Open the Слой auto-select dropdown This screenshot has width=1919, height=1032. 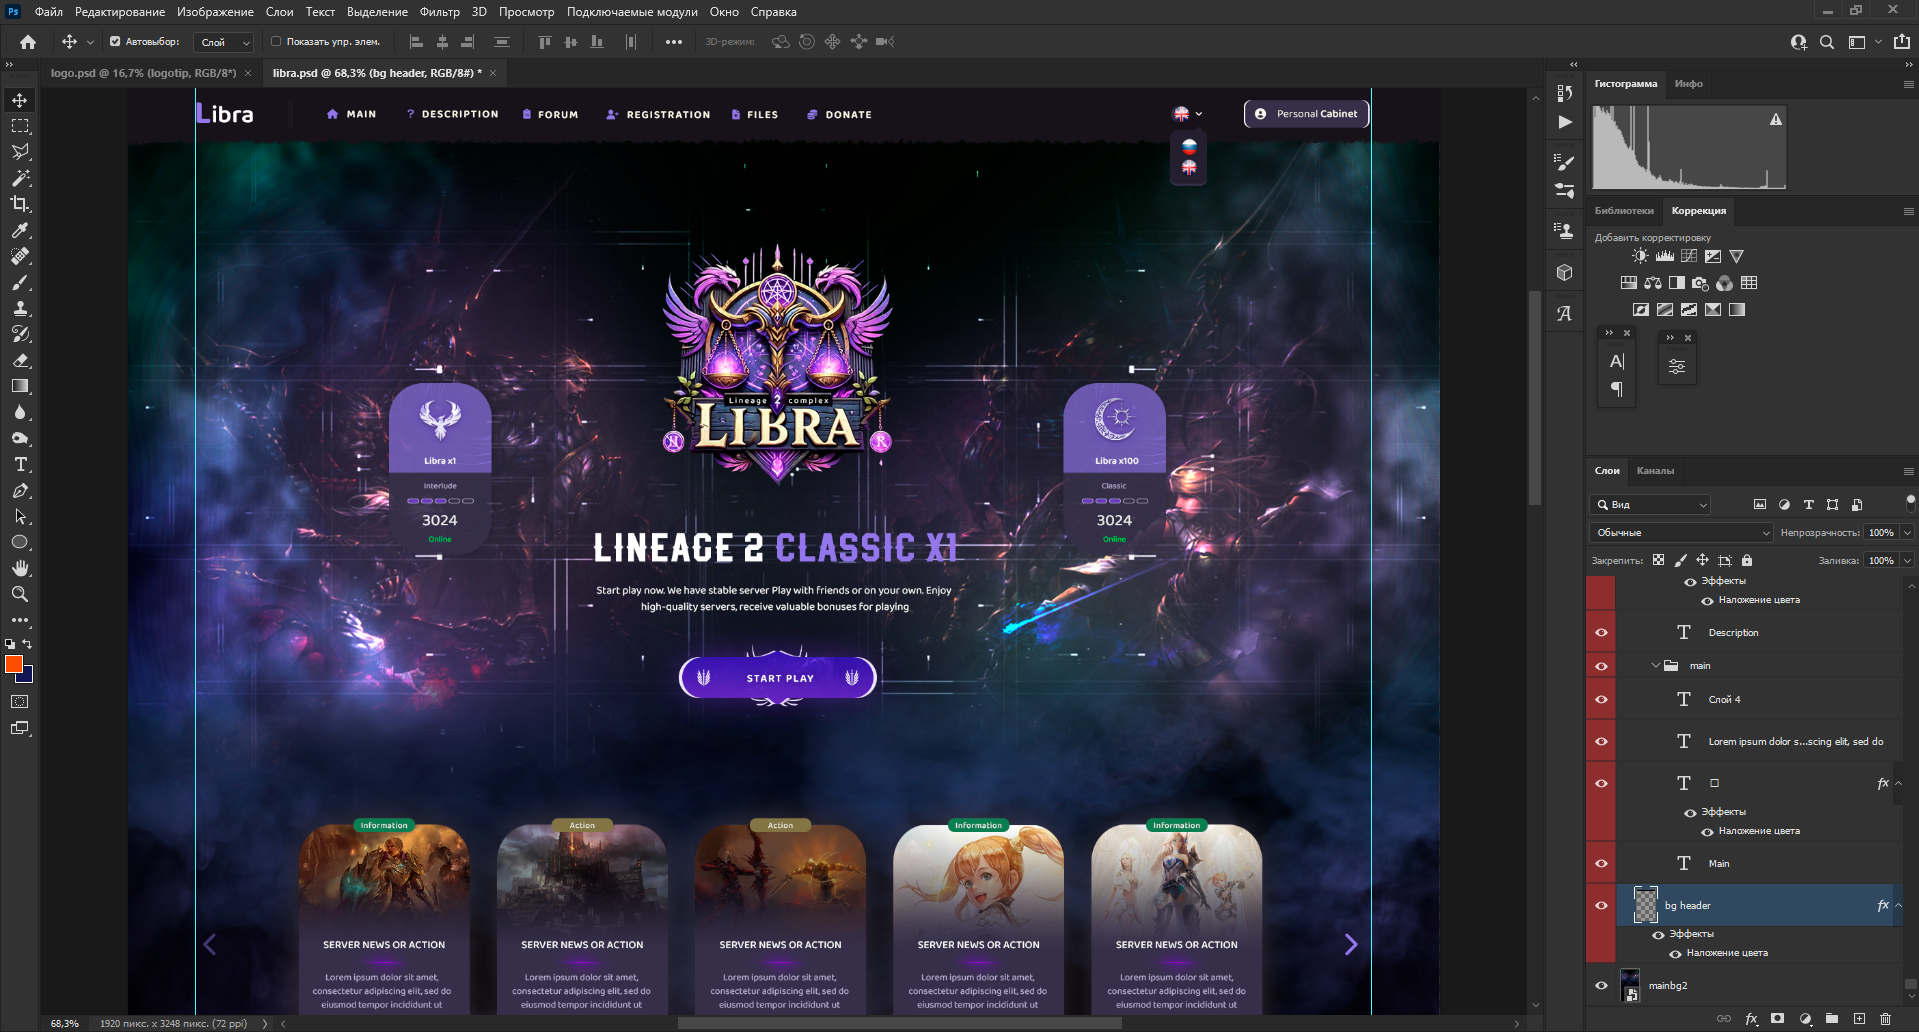click(224, 42)
